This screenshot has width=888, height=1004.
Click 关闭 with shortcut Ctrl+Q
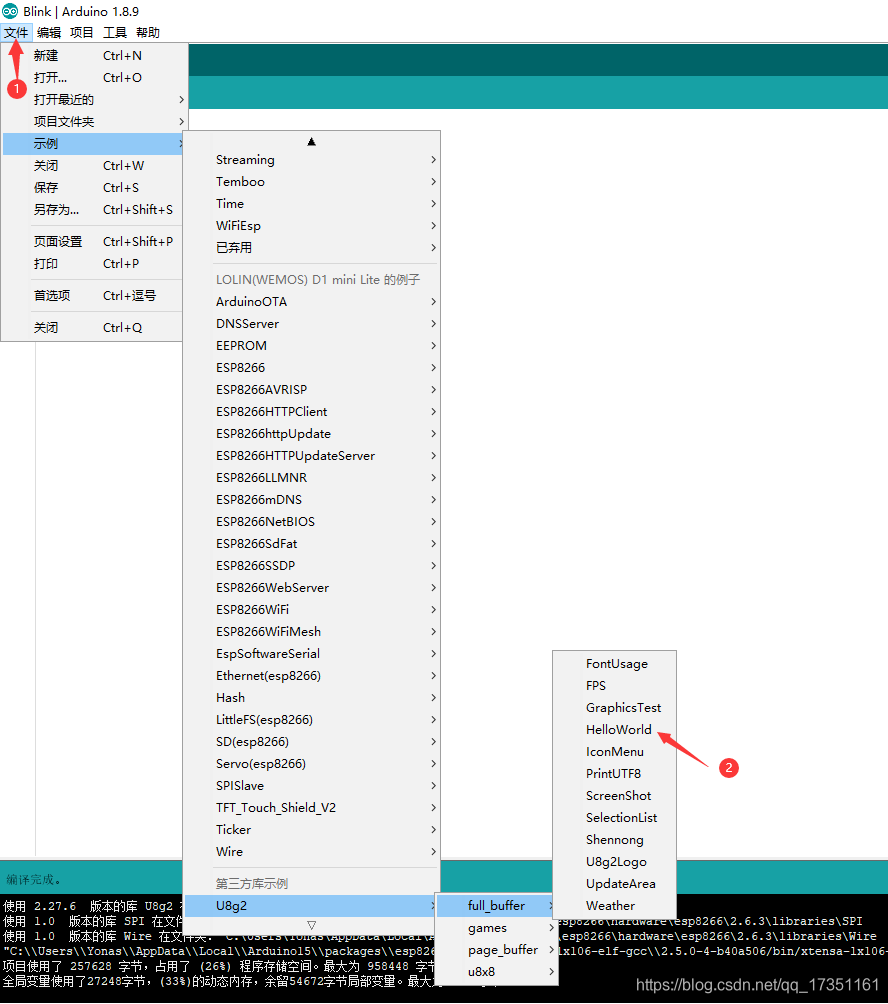(x=95, y=328)
